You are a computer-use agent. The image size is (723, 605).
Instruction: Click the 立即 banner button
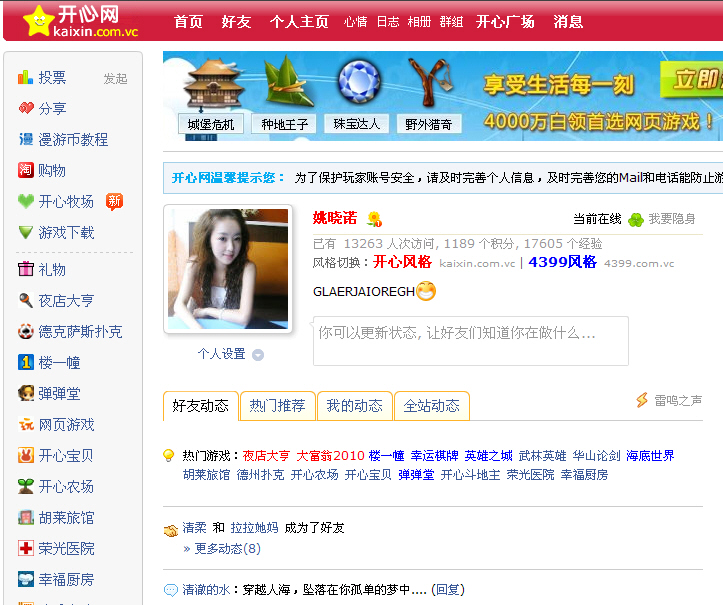[x=692, y=79]
